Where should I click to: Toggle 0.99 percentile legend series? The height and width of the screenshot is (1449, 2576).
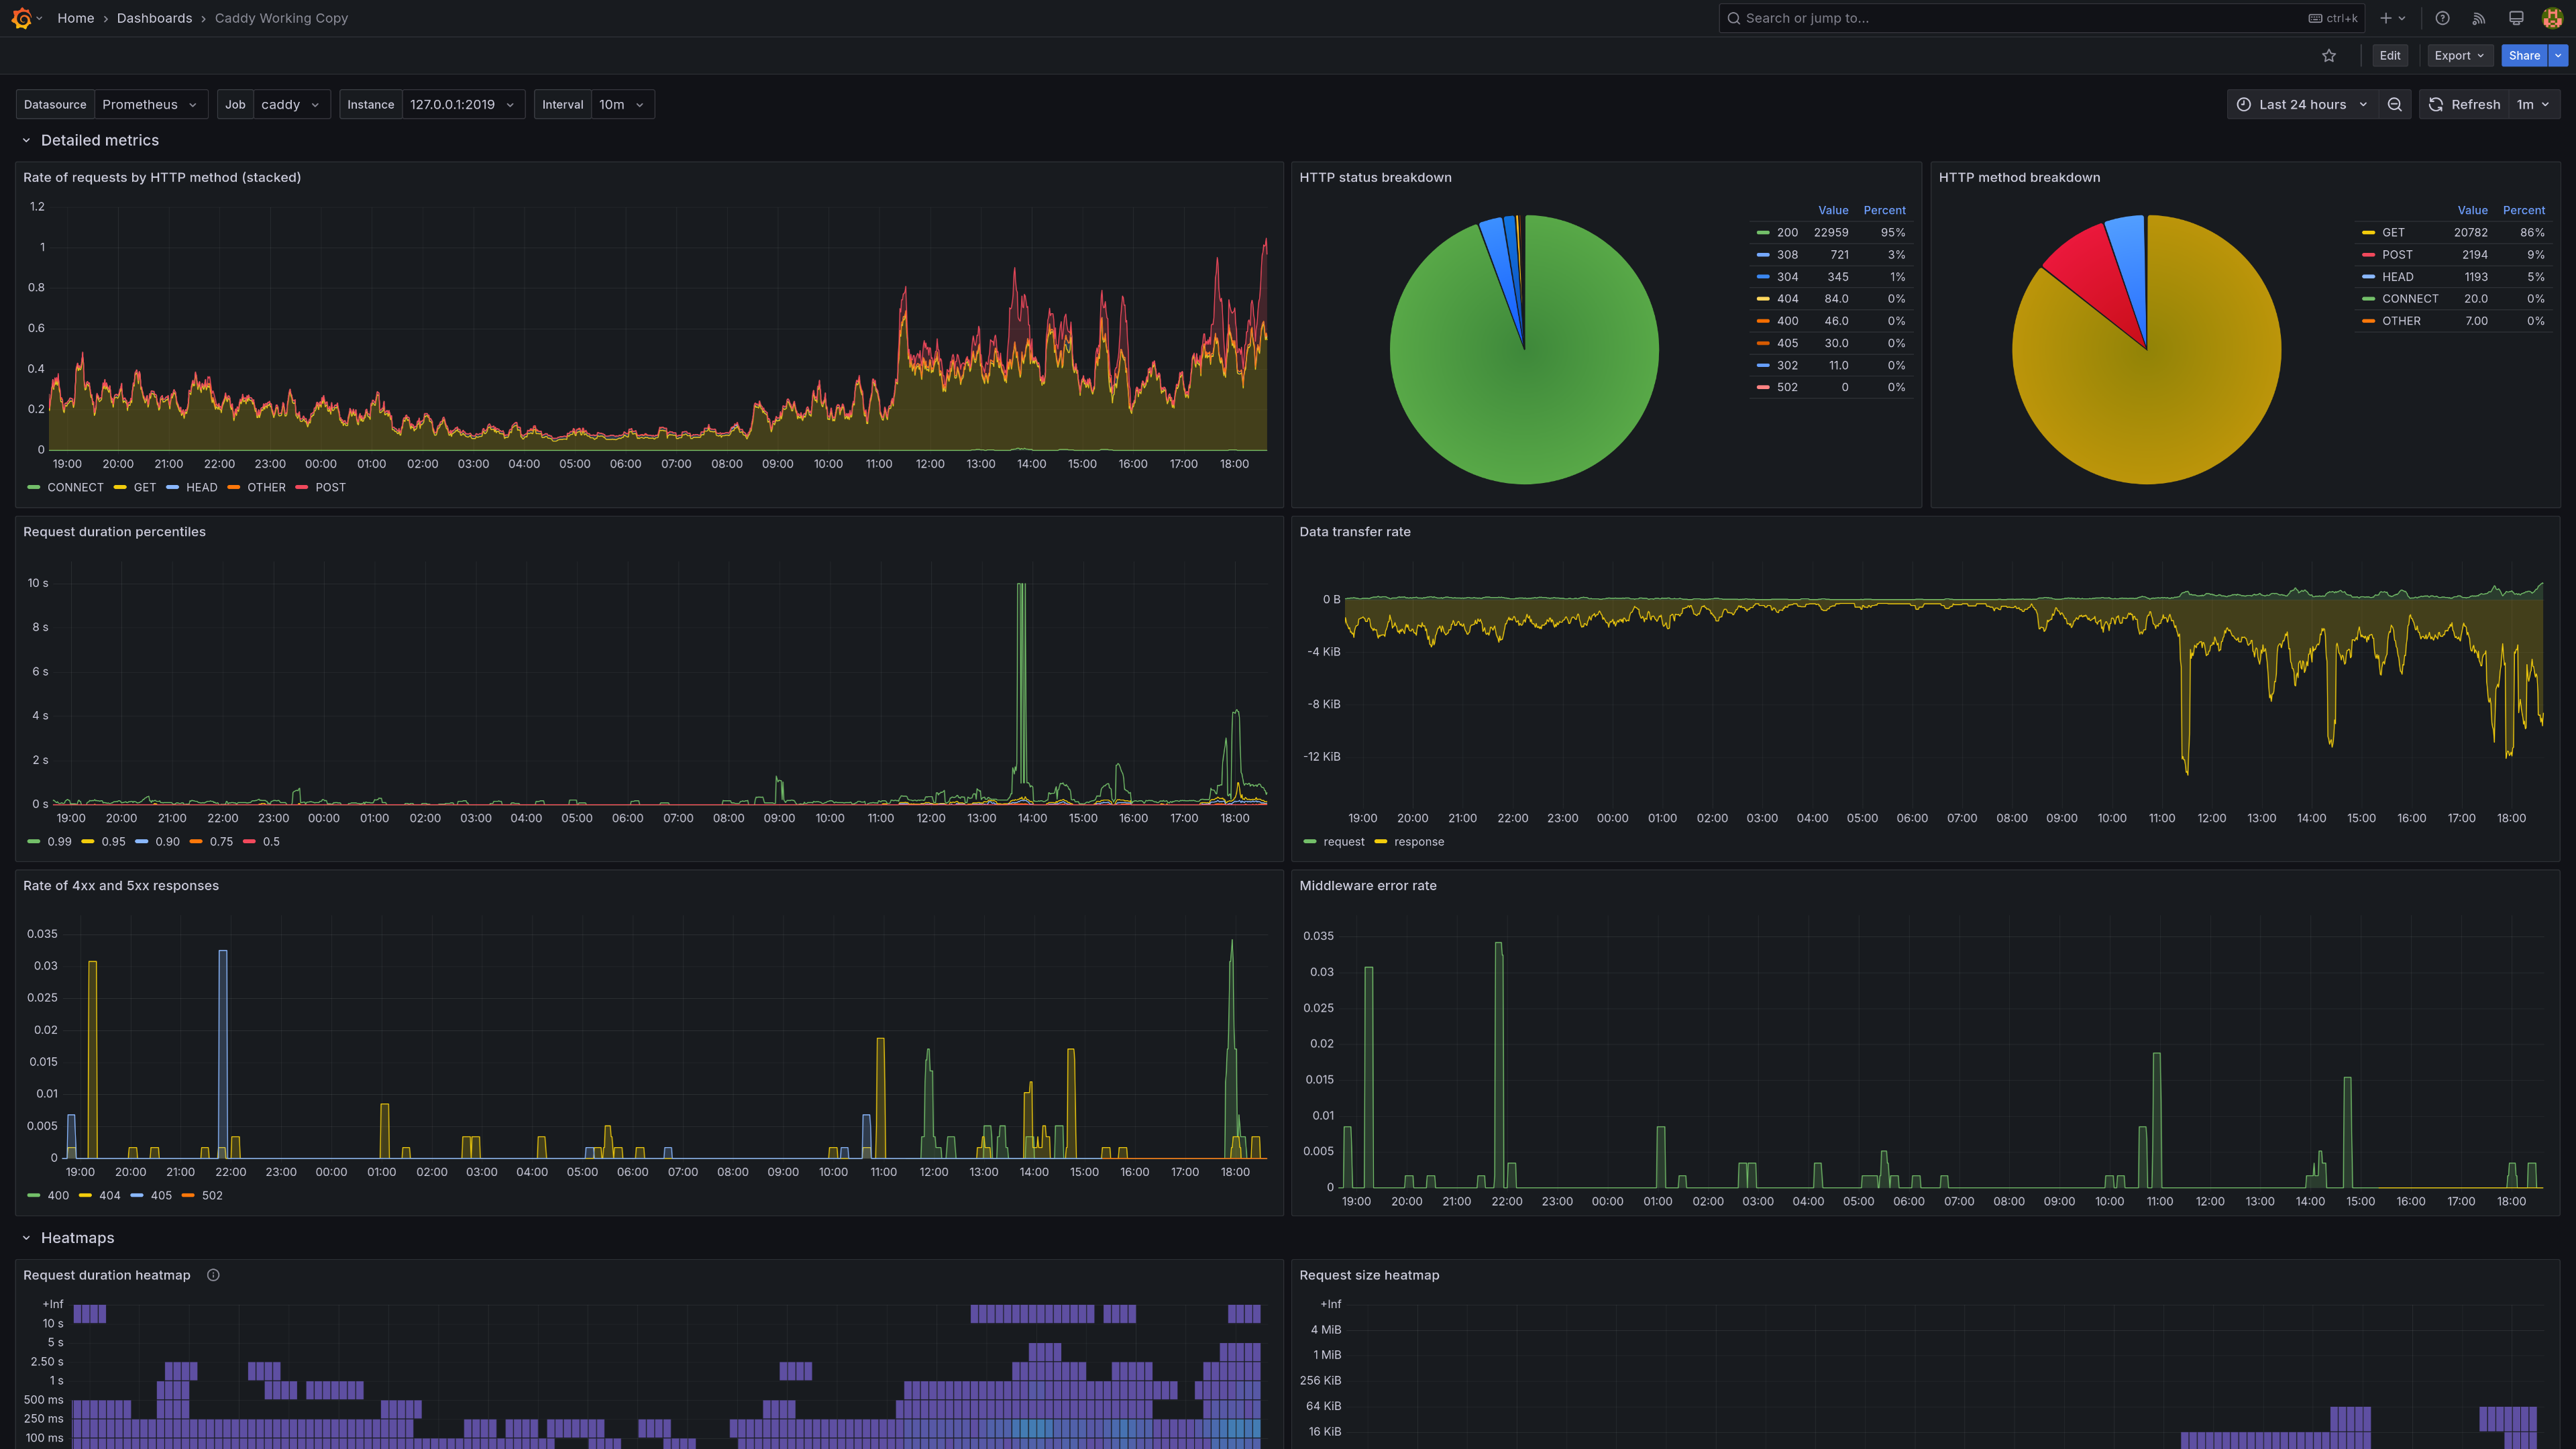pos(59,841)
